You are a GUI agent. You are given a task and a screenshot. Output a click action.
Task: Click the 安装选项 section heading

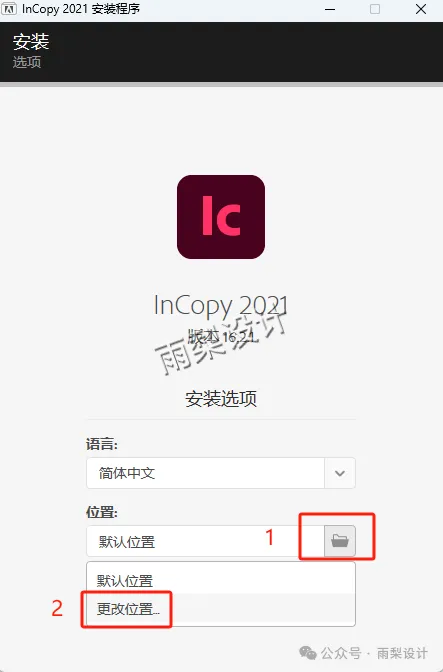[221, 399]
